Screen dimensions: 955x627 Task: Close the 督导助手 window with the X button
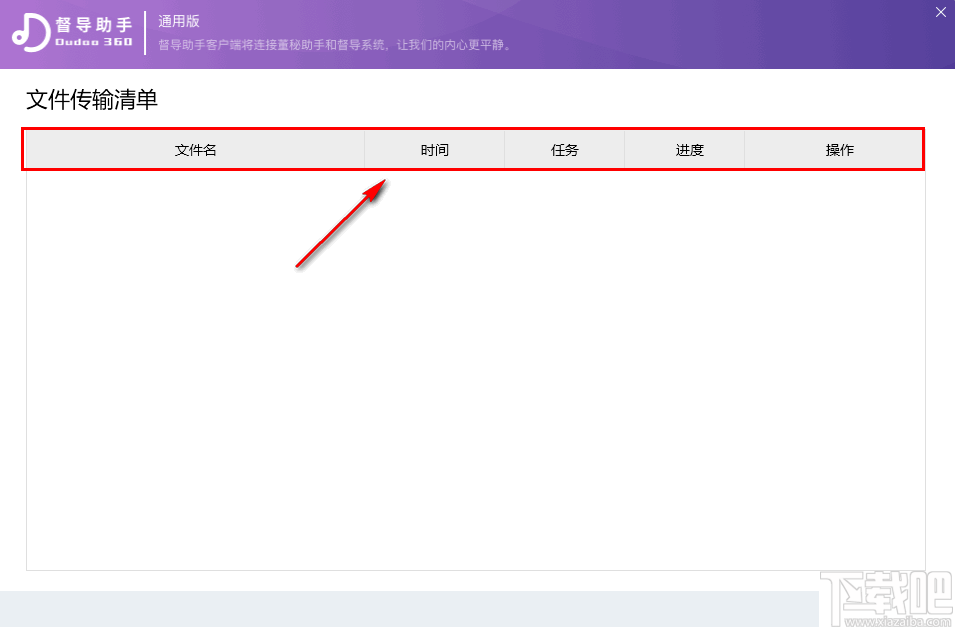(939, 12)
